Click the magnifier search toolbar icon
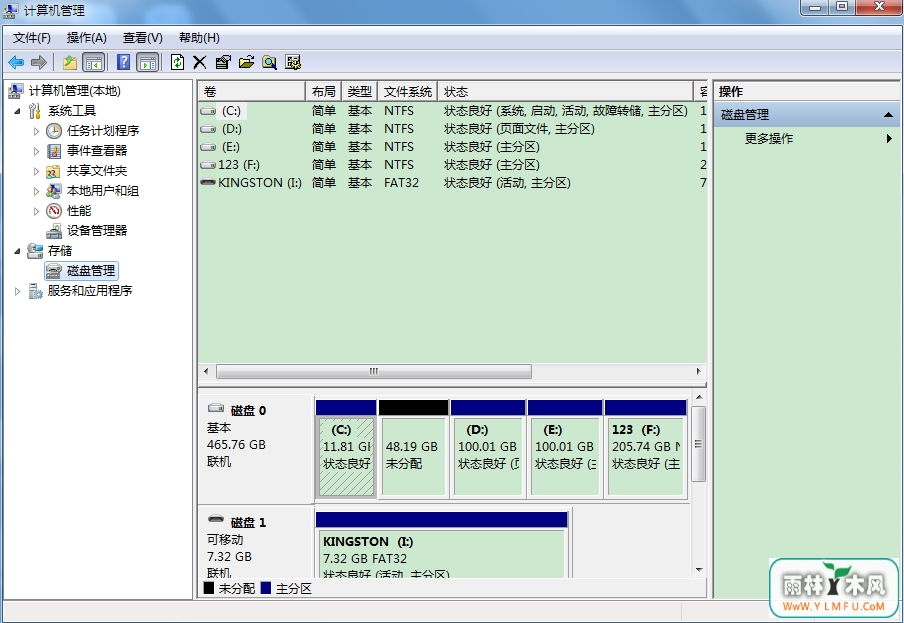904x623 pixels. (x=269, y=62)
